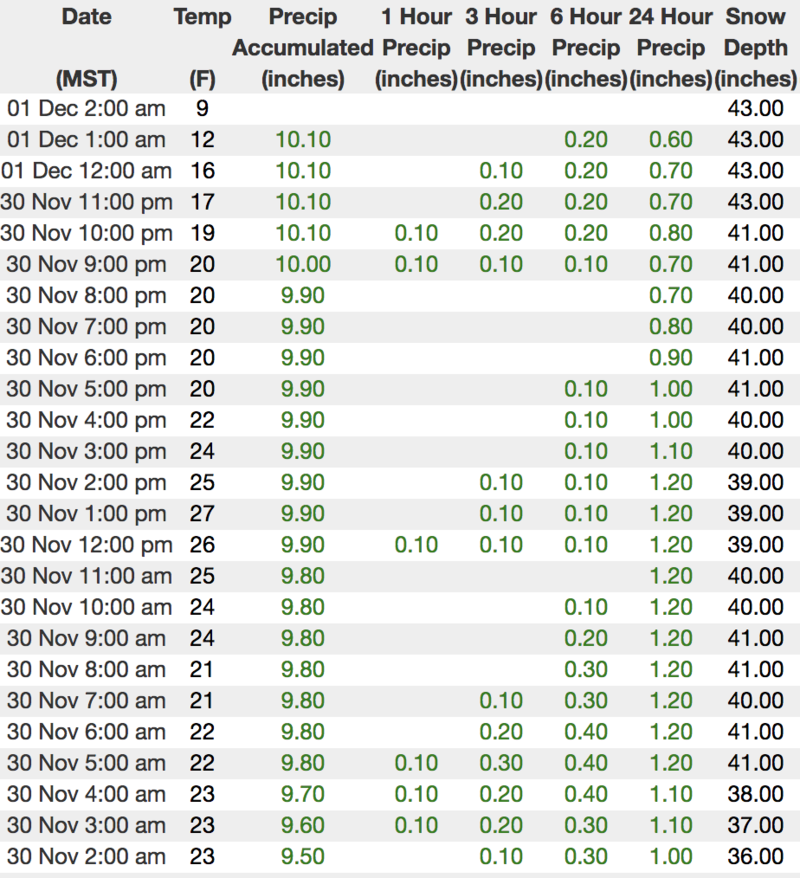Image resolution: width=800 pixels, height=878 pixels.
Task: Click the 30 Nov 6:00 pm date cell
Action: (x=86, y=358)
